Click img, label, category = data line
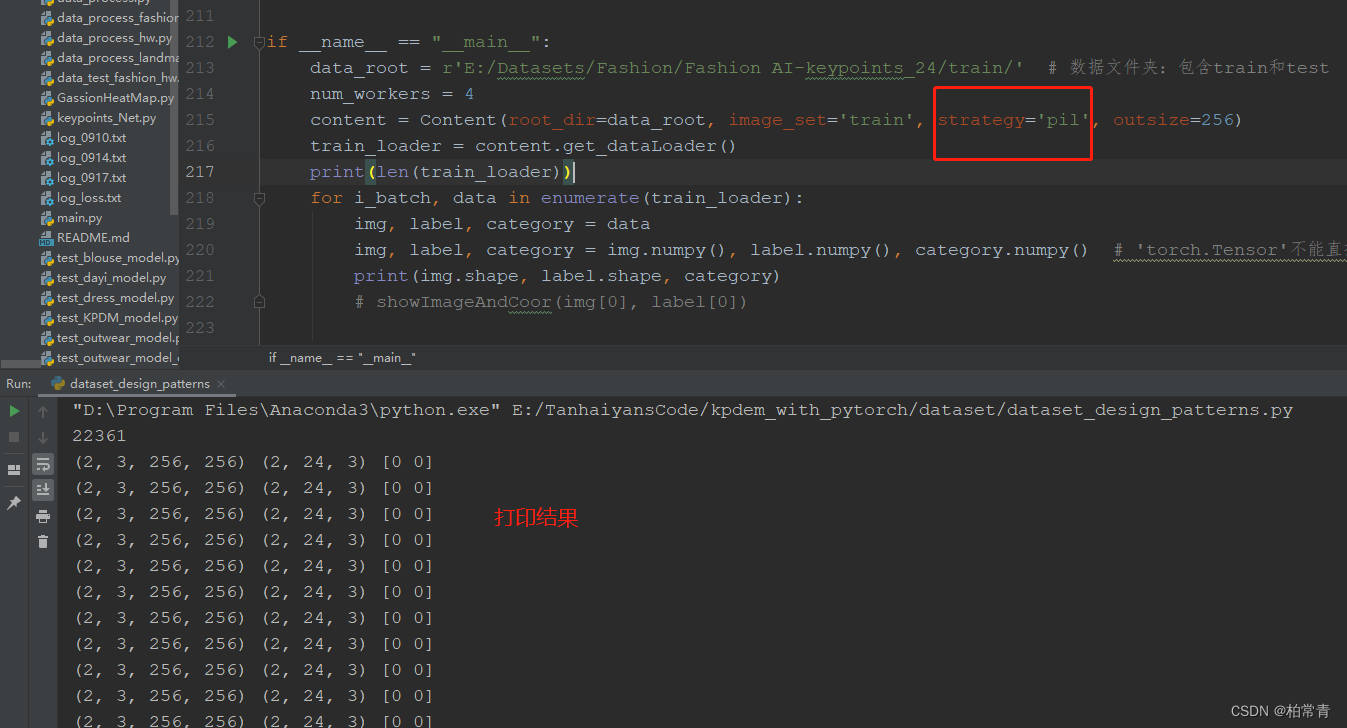 [502, 224]
